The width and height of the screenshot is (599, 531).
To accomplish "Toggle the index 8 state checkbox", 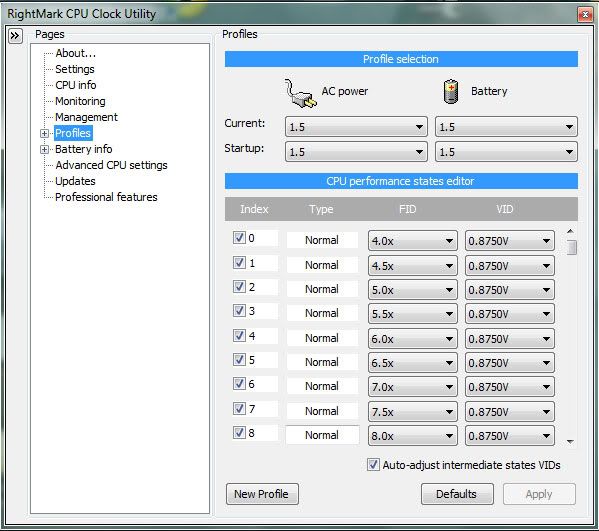I will click(239, 432).
